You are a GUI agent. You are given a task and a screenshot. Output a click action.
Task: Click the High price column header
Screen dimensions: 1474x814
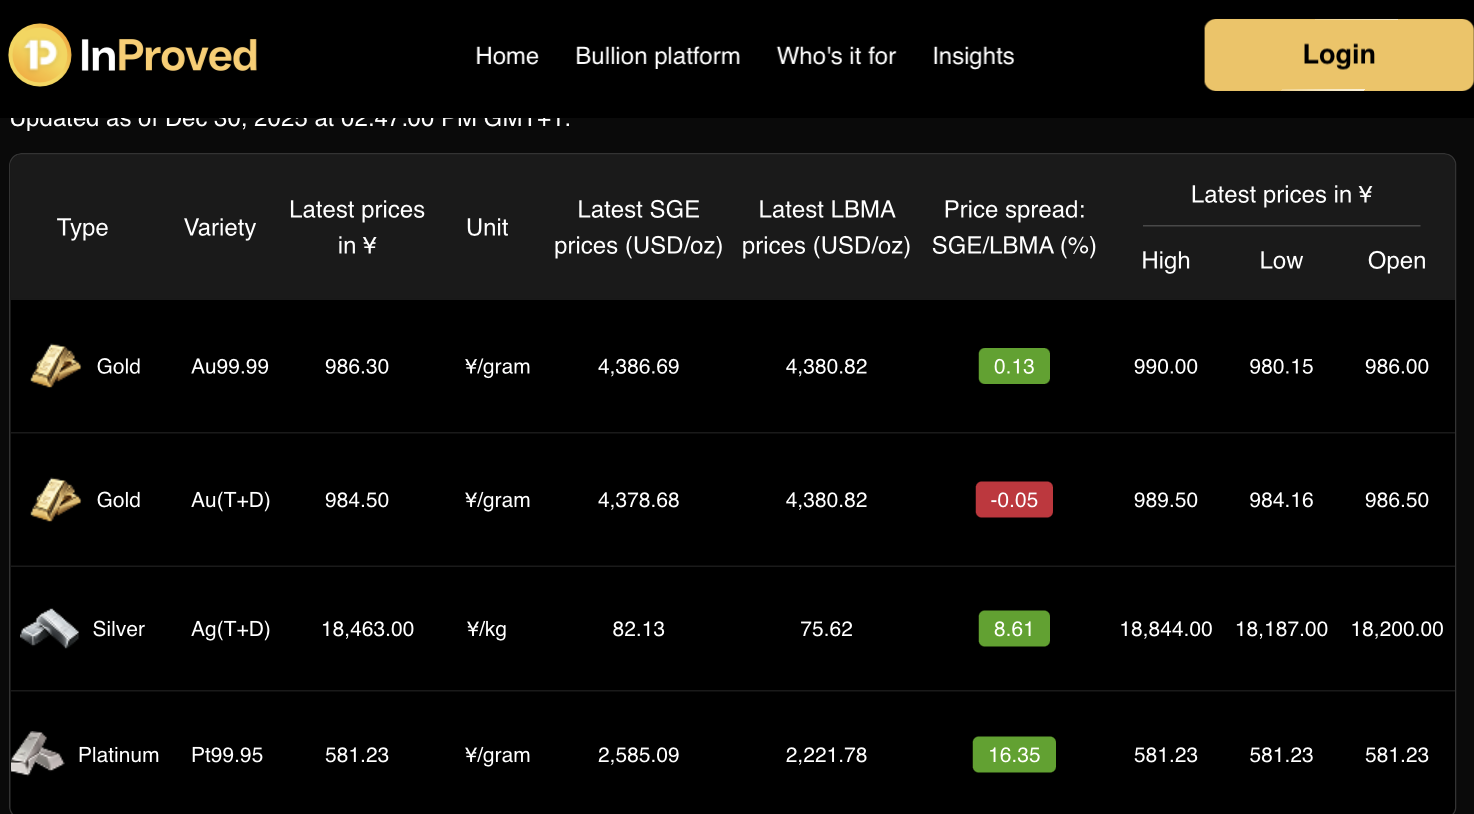pyautogui.click(x=1166, y=261)
